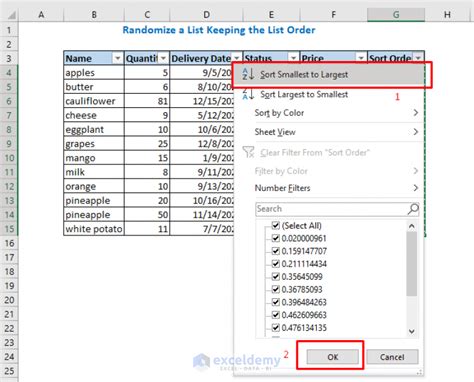Viewport: 474px width, 382px height.
Task: Uncheck the 0.396484263 value checkbox
Action: (275, 302)
